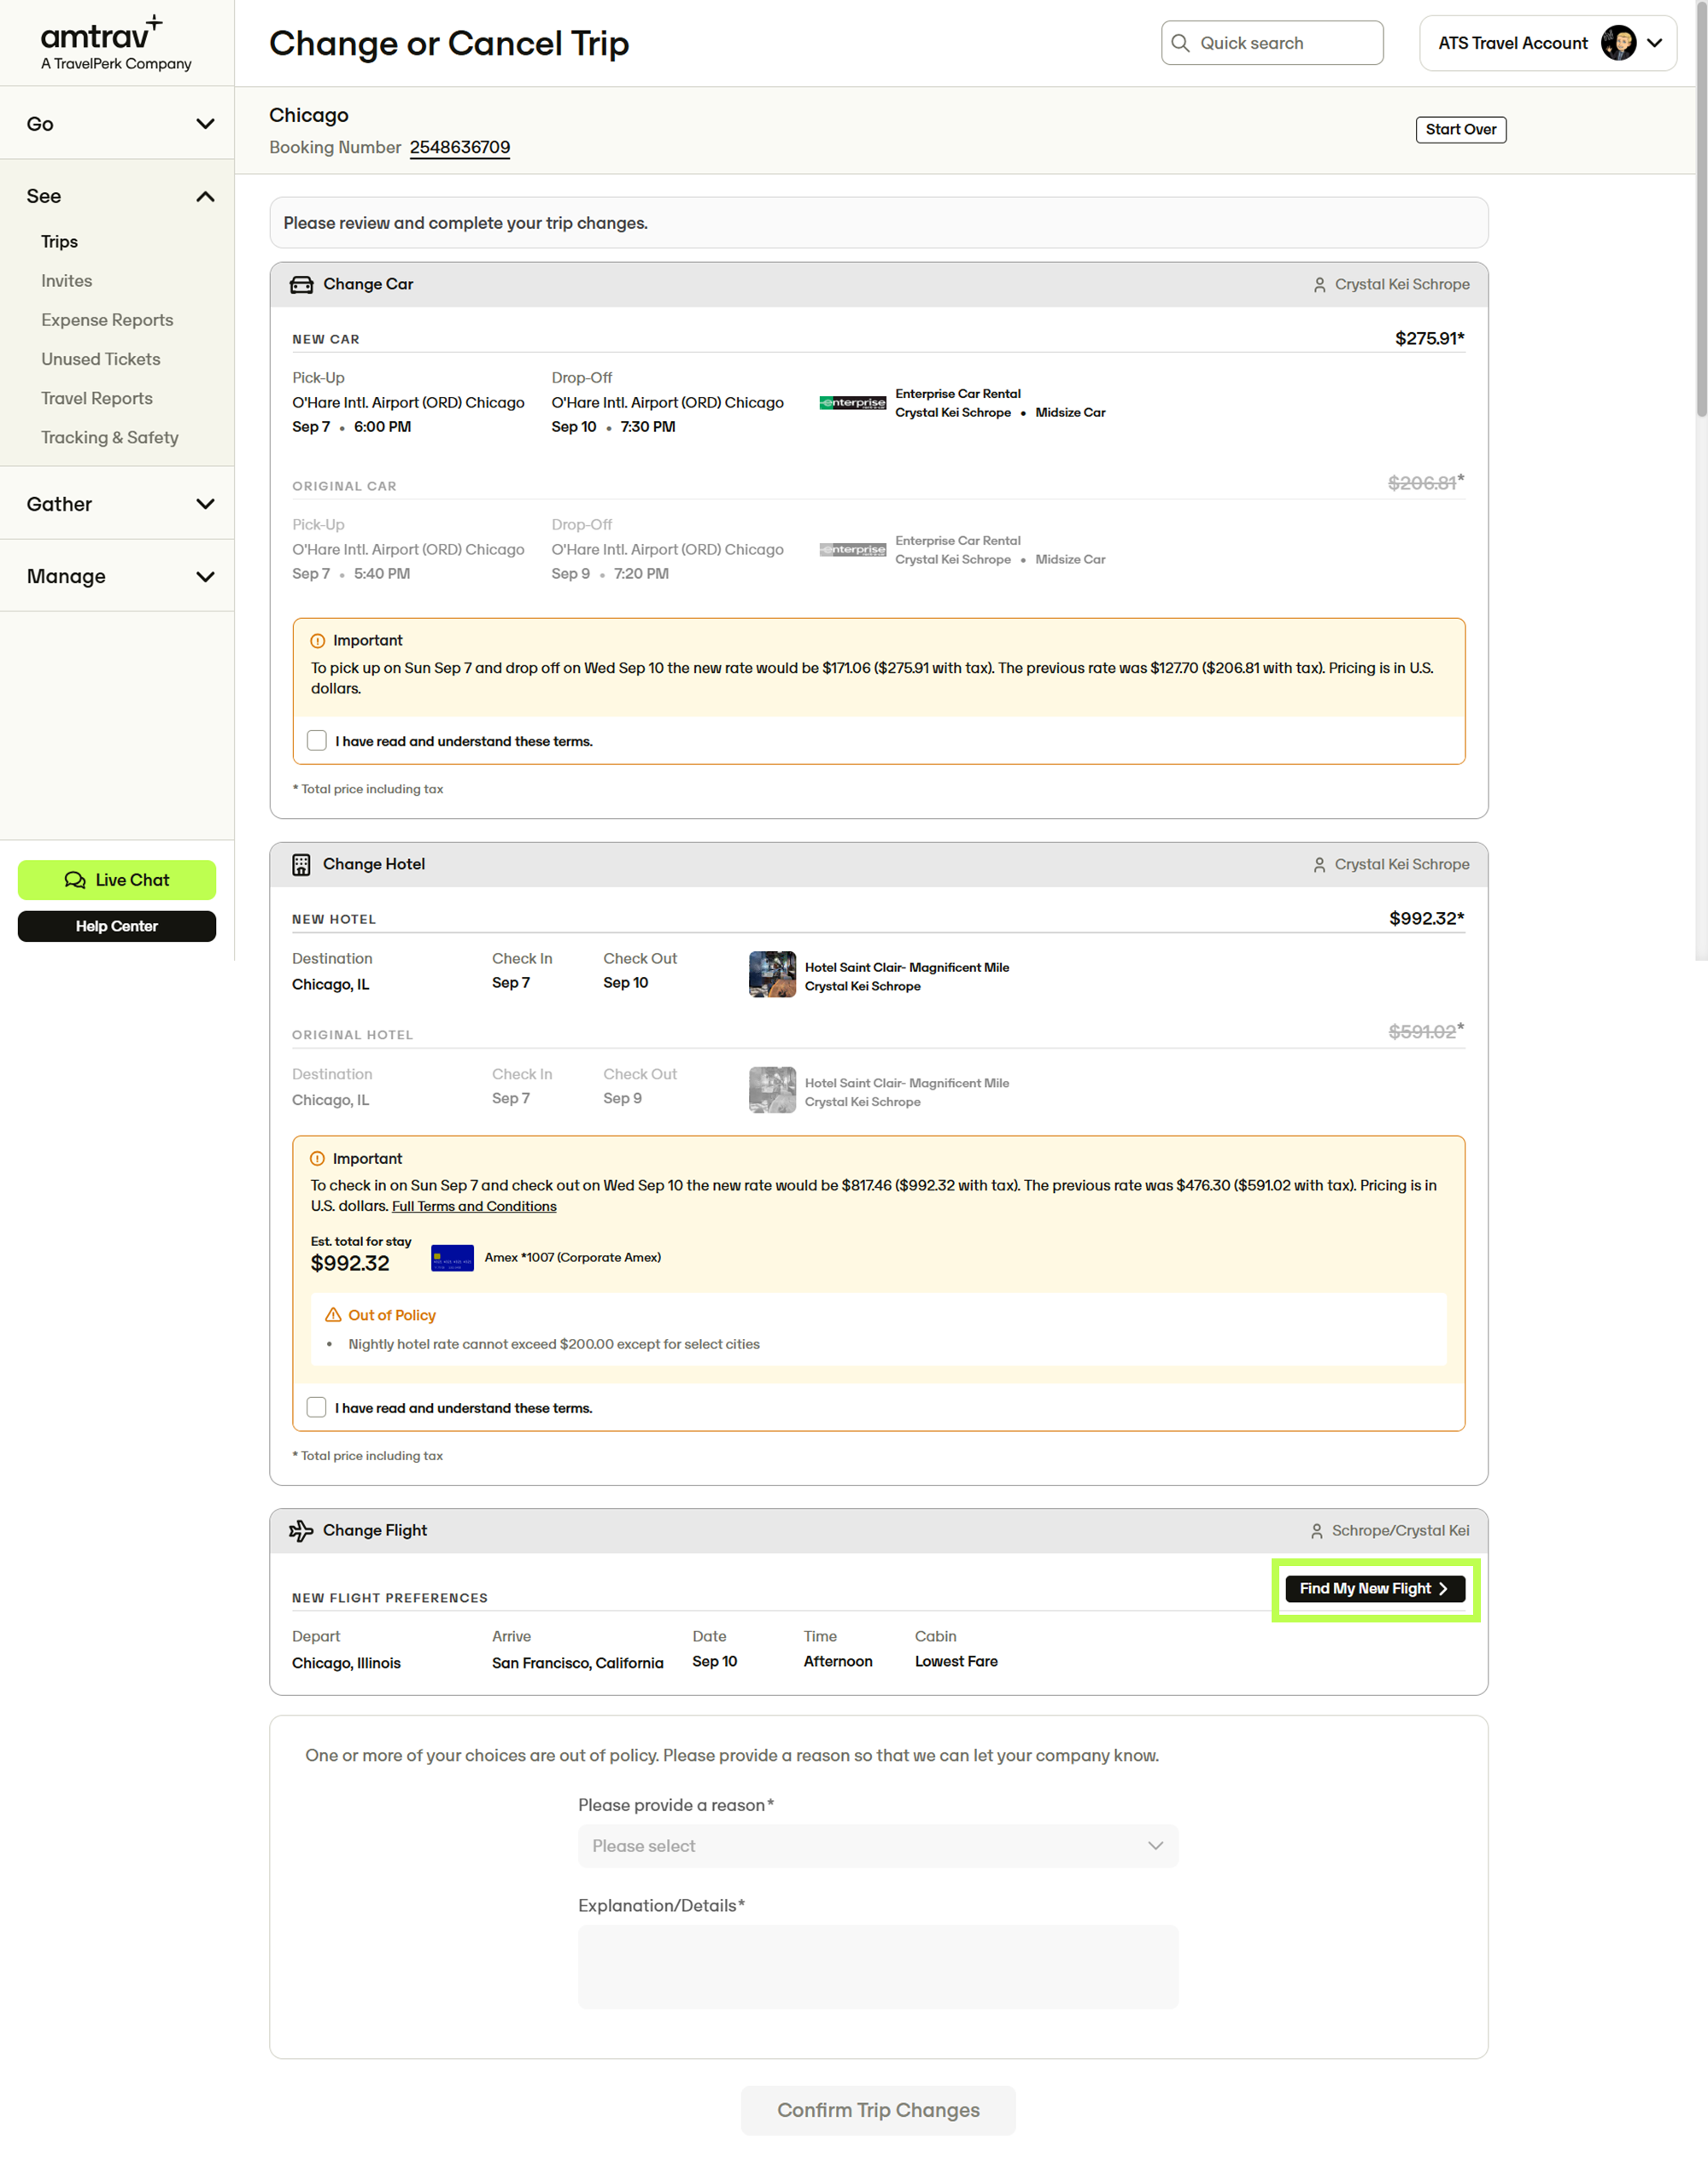Open the Help Center
The image size is (1708, 2157).
[117, 926]
